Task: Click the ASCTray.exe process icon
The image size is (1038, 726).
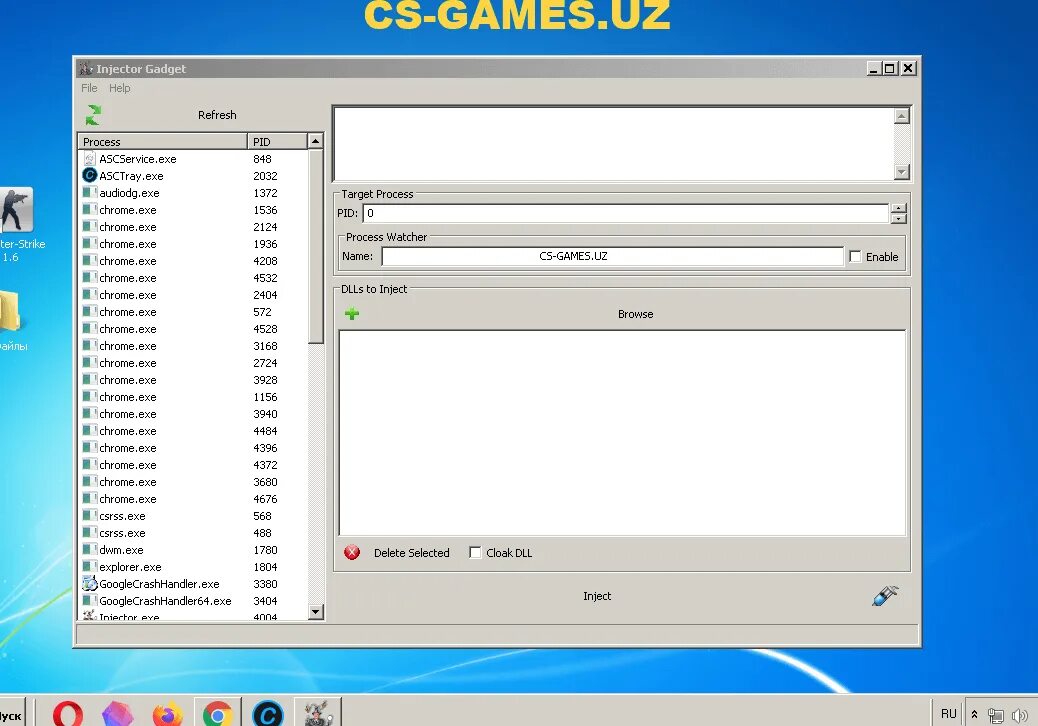Action: tap(89, 175)
